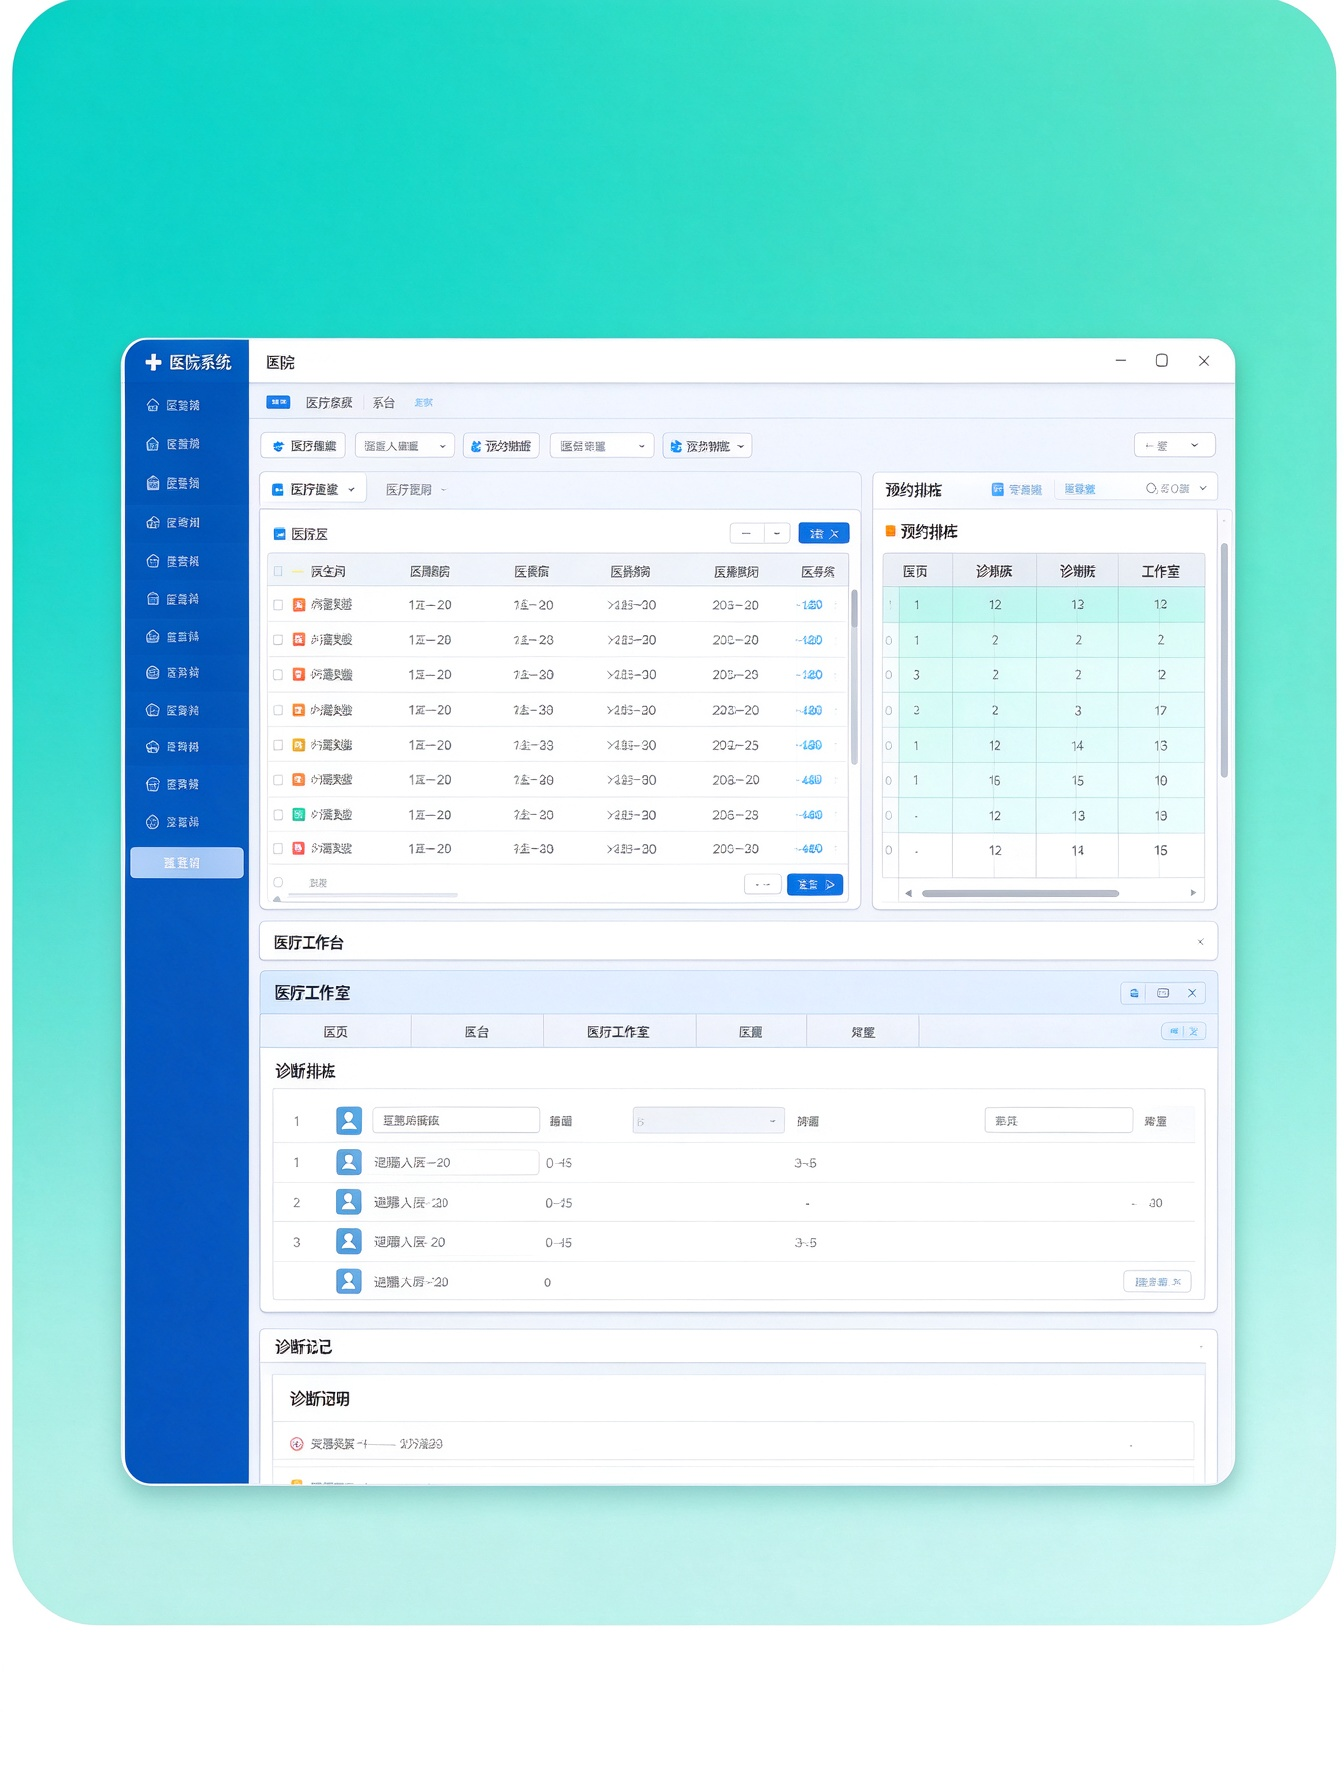This screenshot has height=1792, width=1344.
Task: Click the first text field in the diagnosis form row
Action: (x=456, y=1120)
